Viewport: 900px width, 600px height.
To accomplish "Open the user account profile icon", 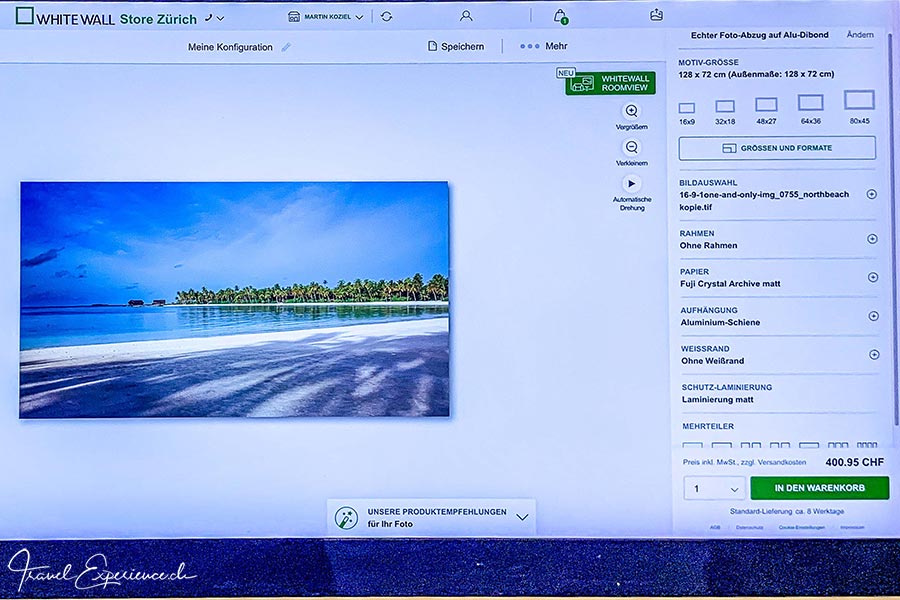I will tap(466, 16).
